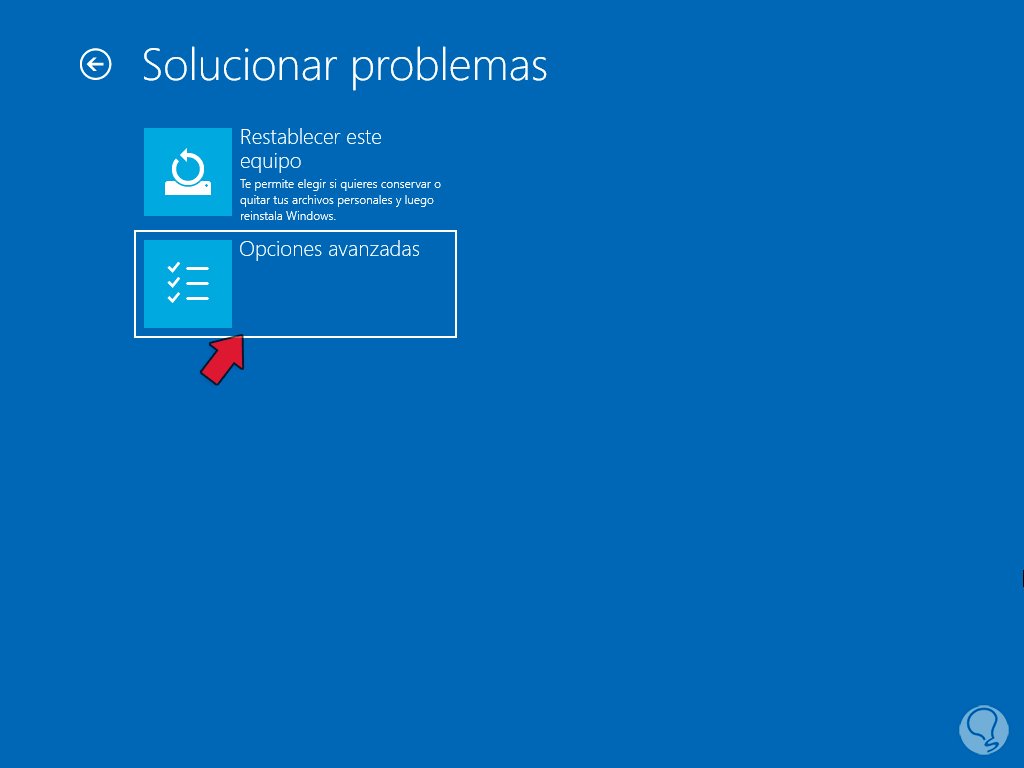1024x768 pixels.
Task: Click the bottom checkmark line in the checklist tile
Action: (x=188, y=298)
